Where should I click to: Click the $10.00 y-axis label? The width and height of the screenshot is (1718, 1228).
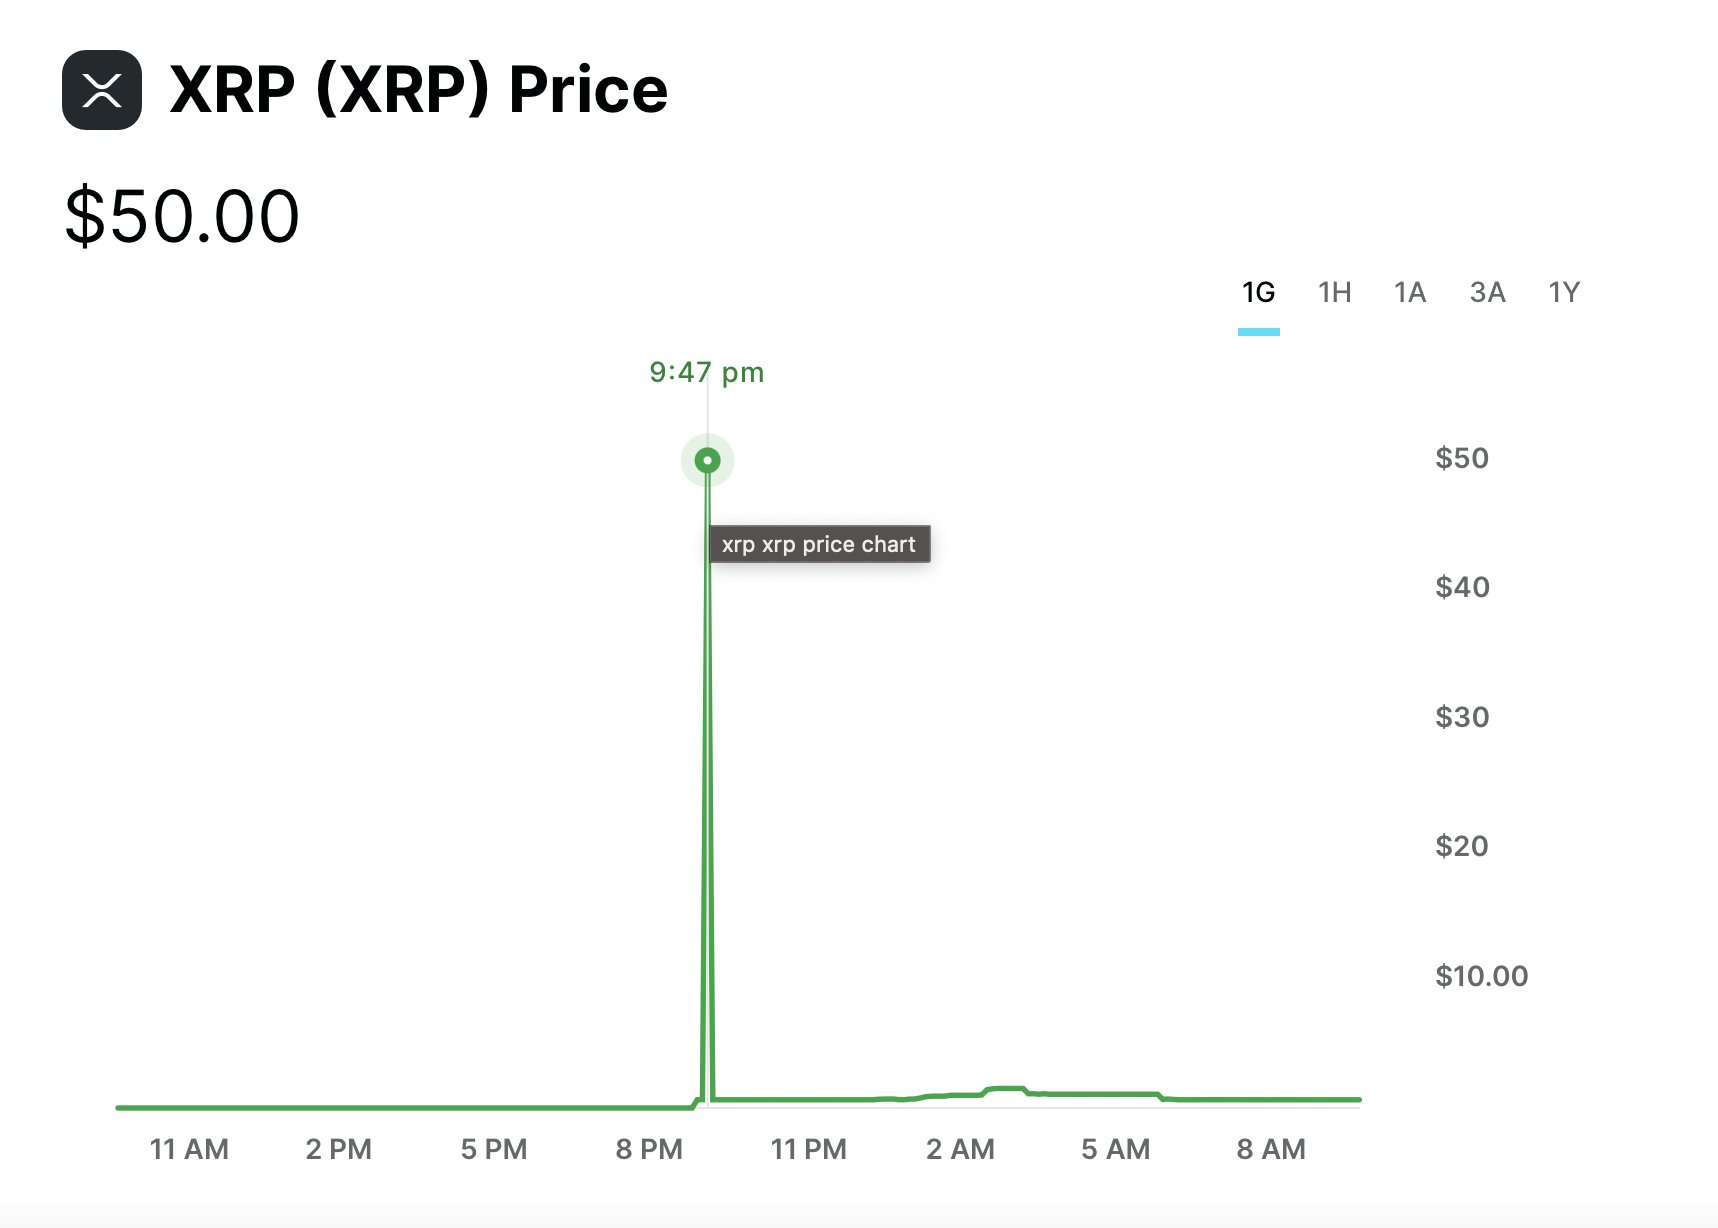coord(1481,977)
